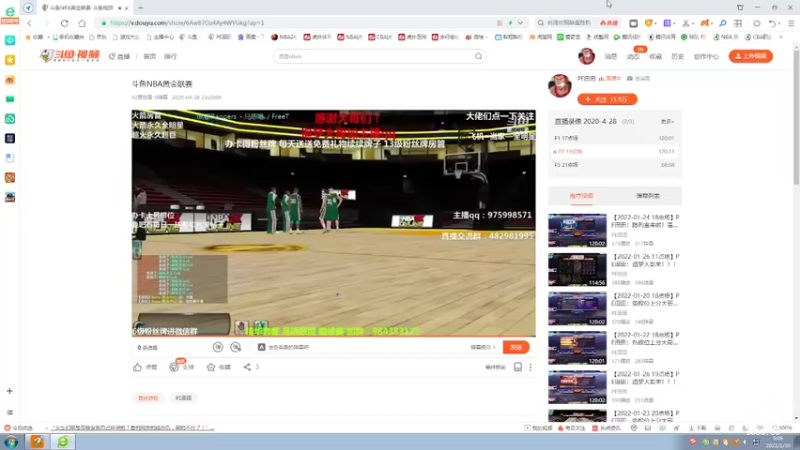Open the mobile-view icon below the player
800x450 pixels.
(517, 367)
